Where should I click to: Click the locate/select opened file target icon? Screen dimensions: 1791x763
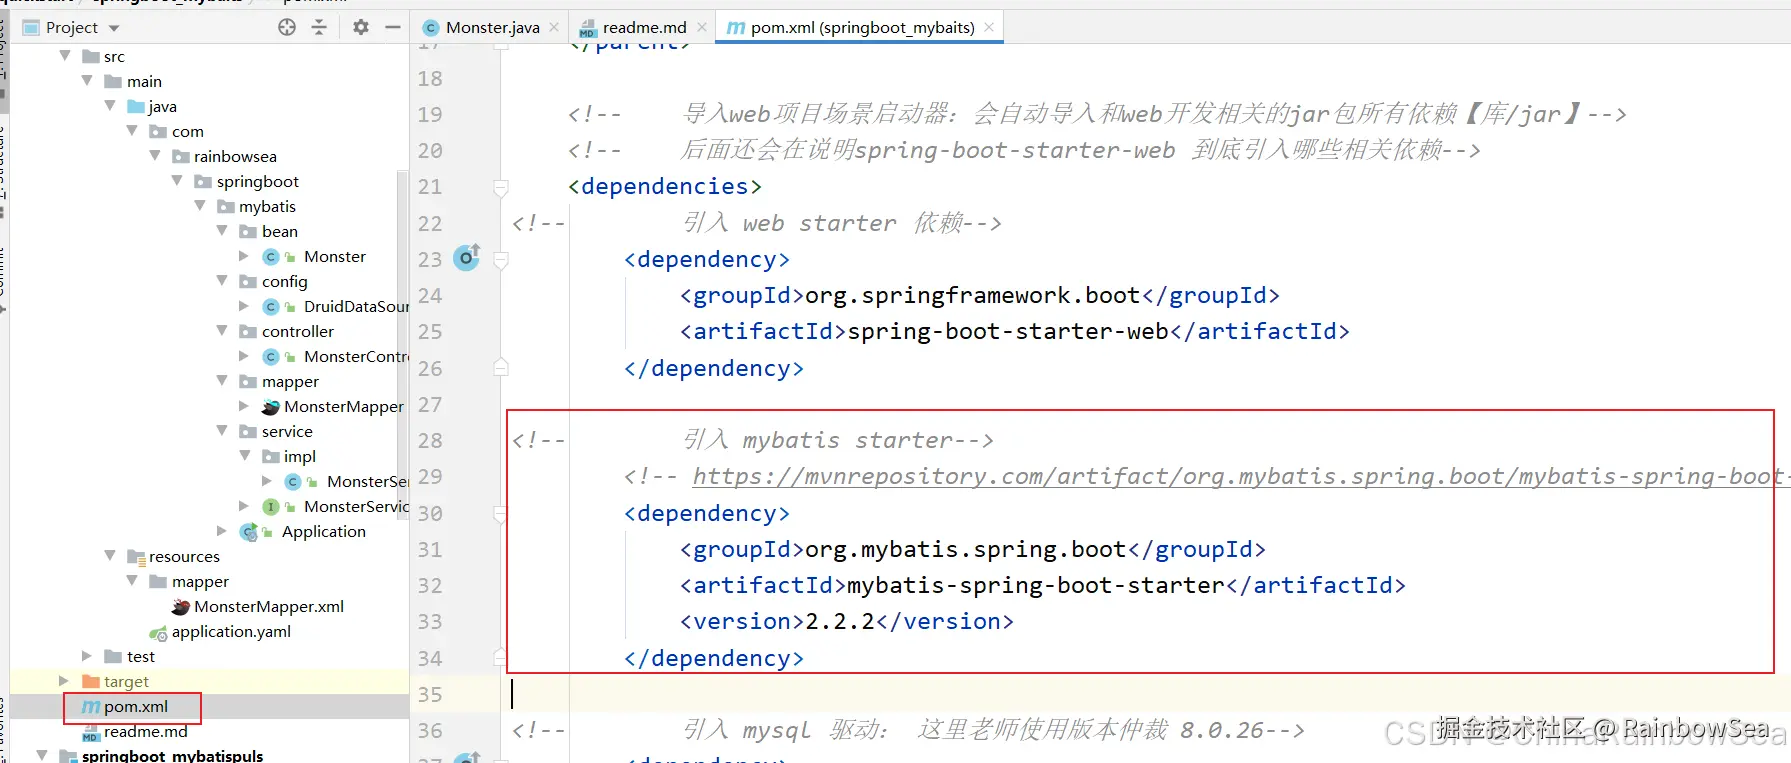point(287,27)
